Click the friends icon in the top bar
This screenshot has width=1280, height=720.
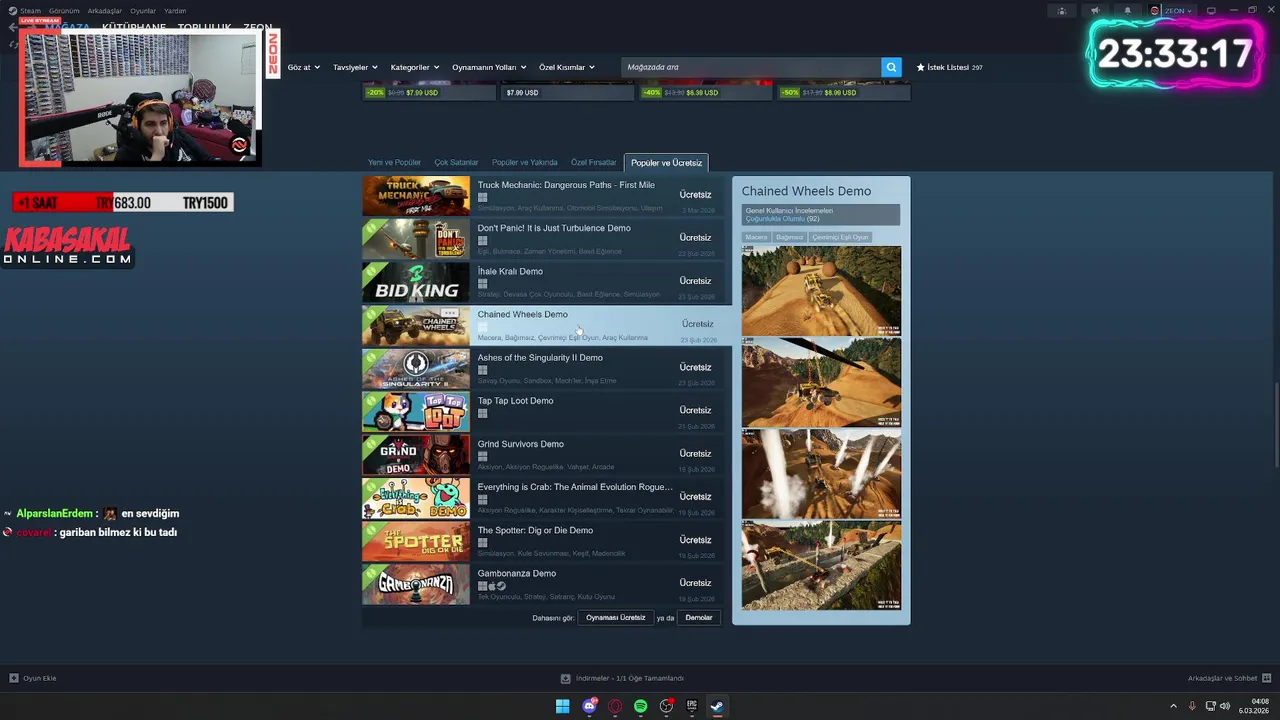click(x=1062, y=11)
